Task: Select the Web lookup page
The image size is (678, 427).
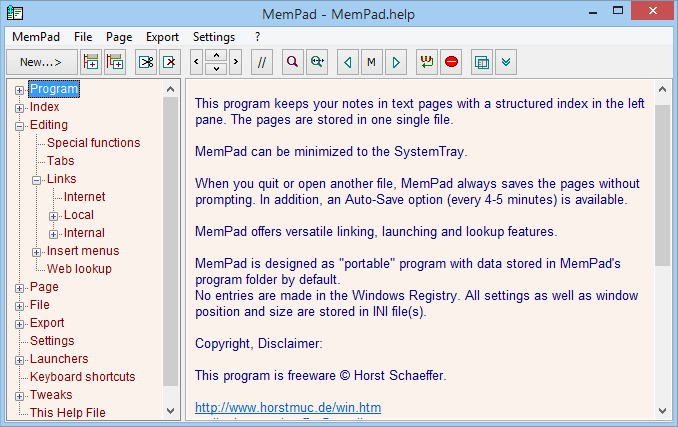Action: pos(79,269)
